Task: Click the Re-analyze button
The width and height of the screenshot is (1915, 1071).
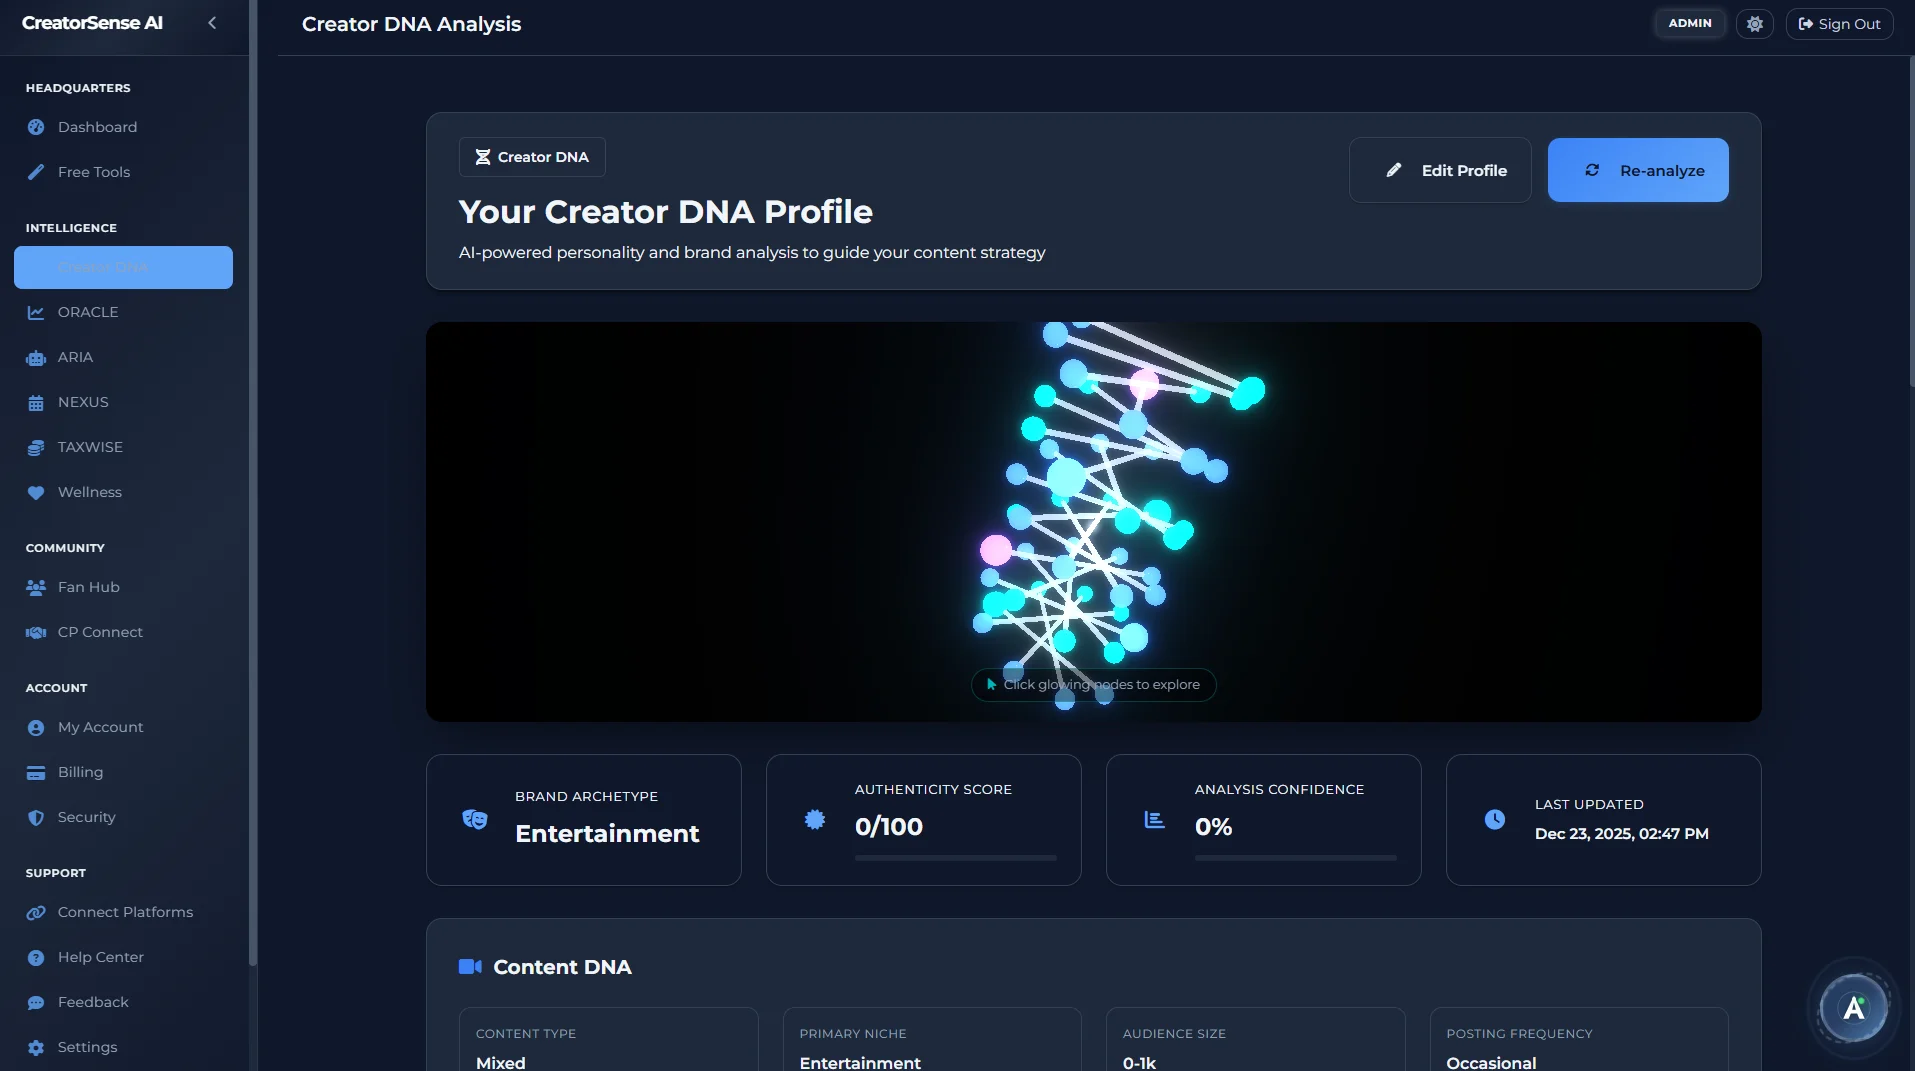Action: 1638,170
